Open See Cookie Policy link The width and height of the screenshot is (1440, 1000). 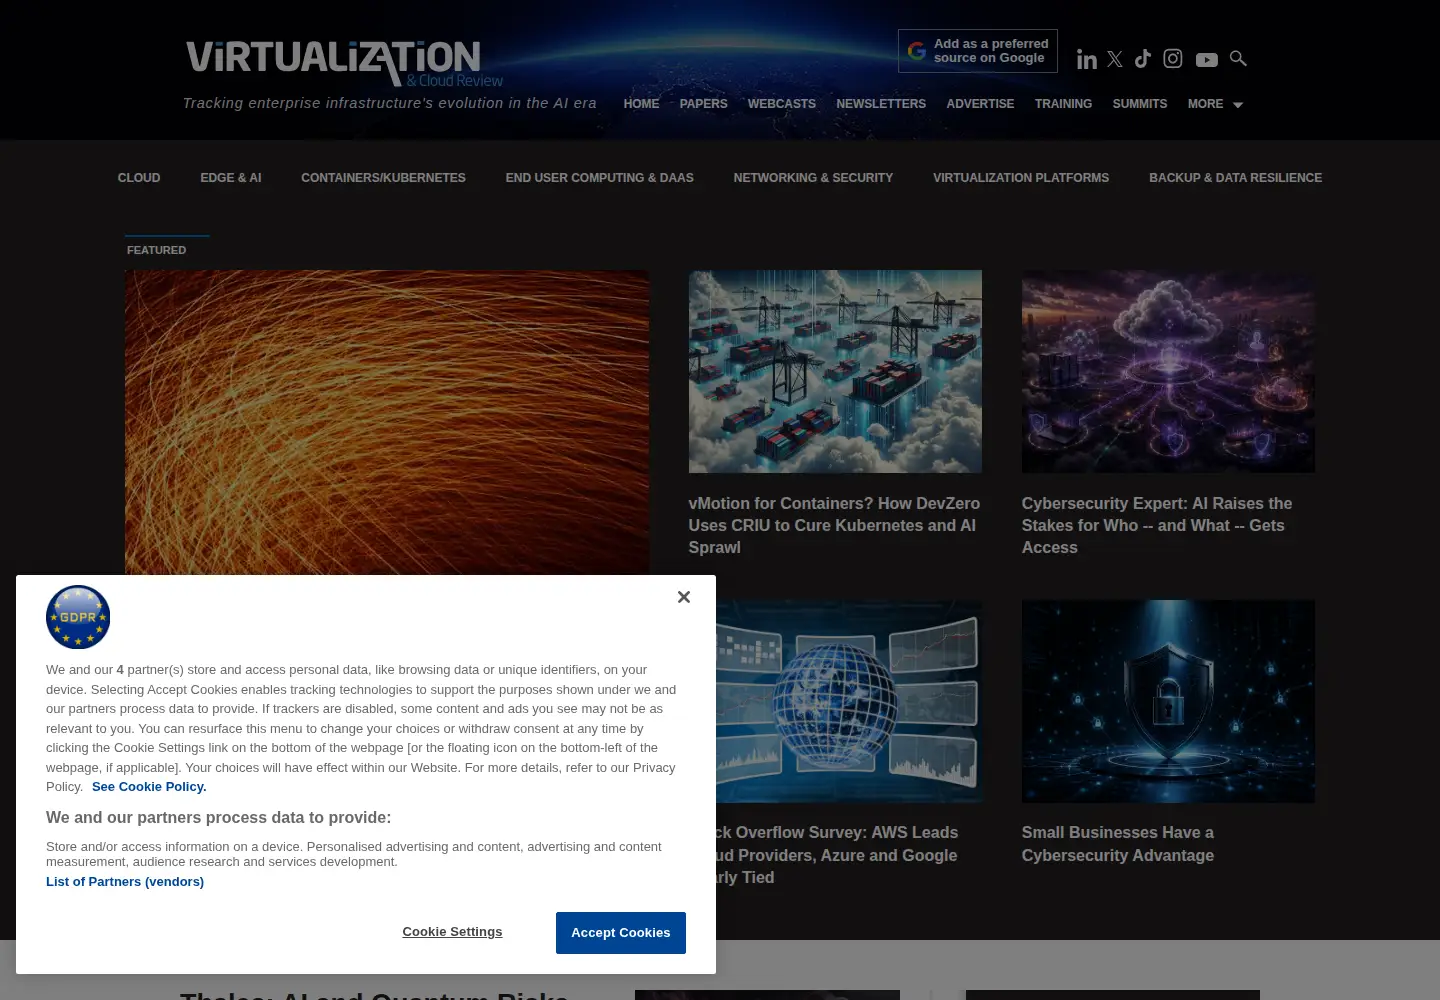pos(149,787)
